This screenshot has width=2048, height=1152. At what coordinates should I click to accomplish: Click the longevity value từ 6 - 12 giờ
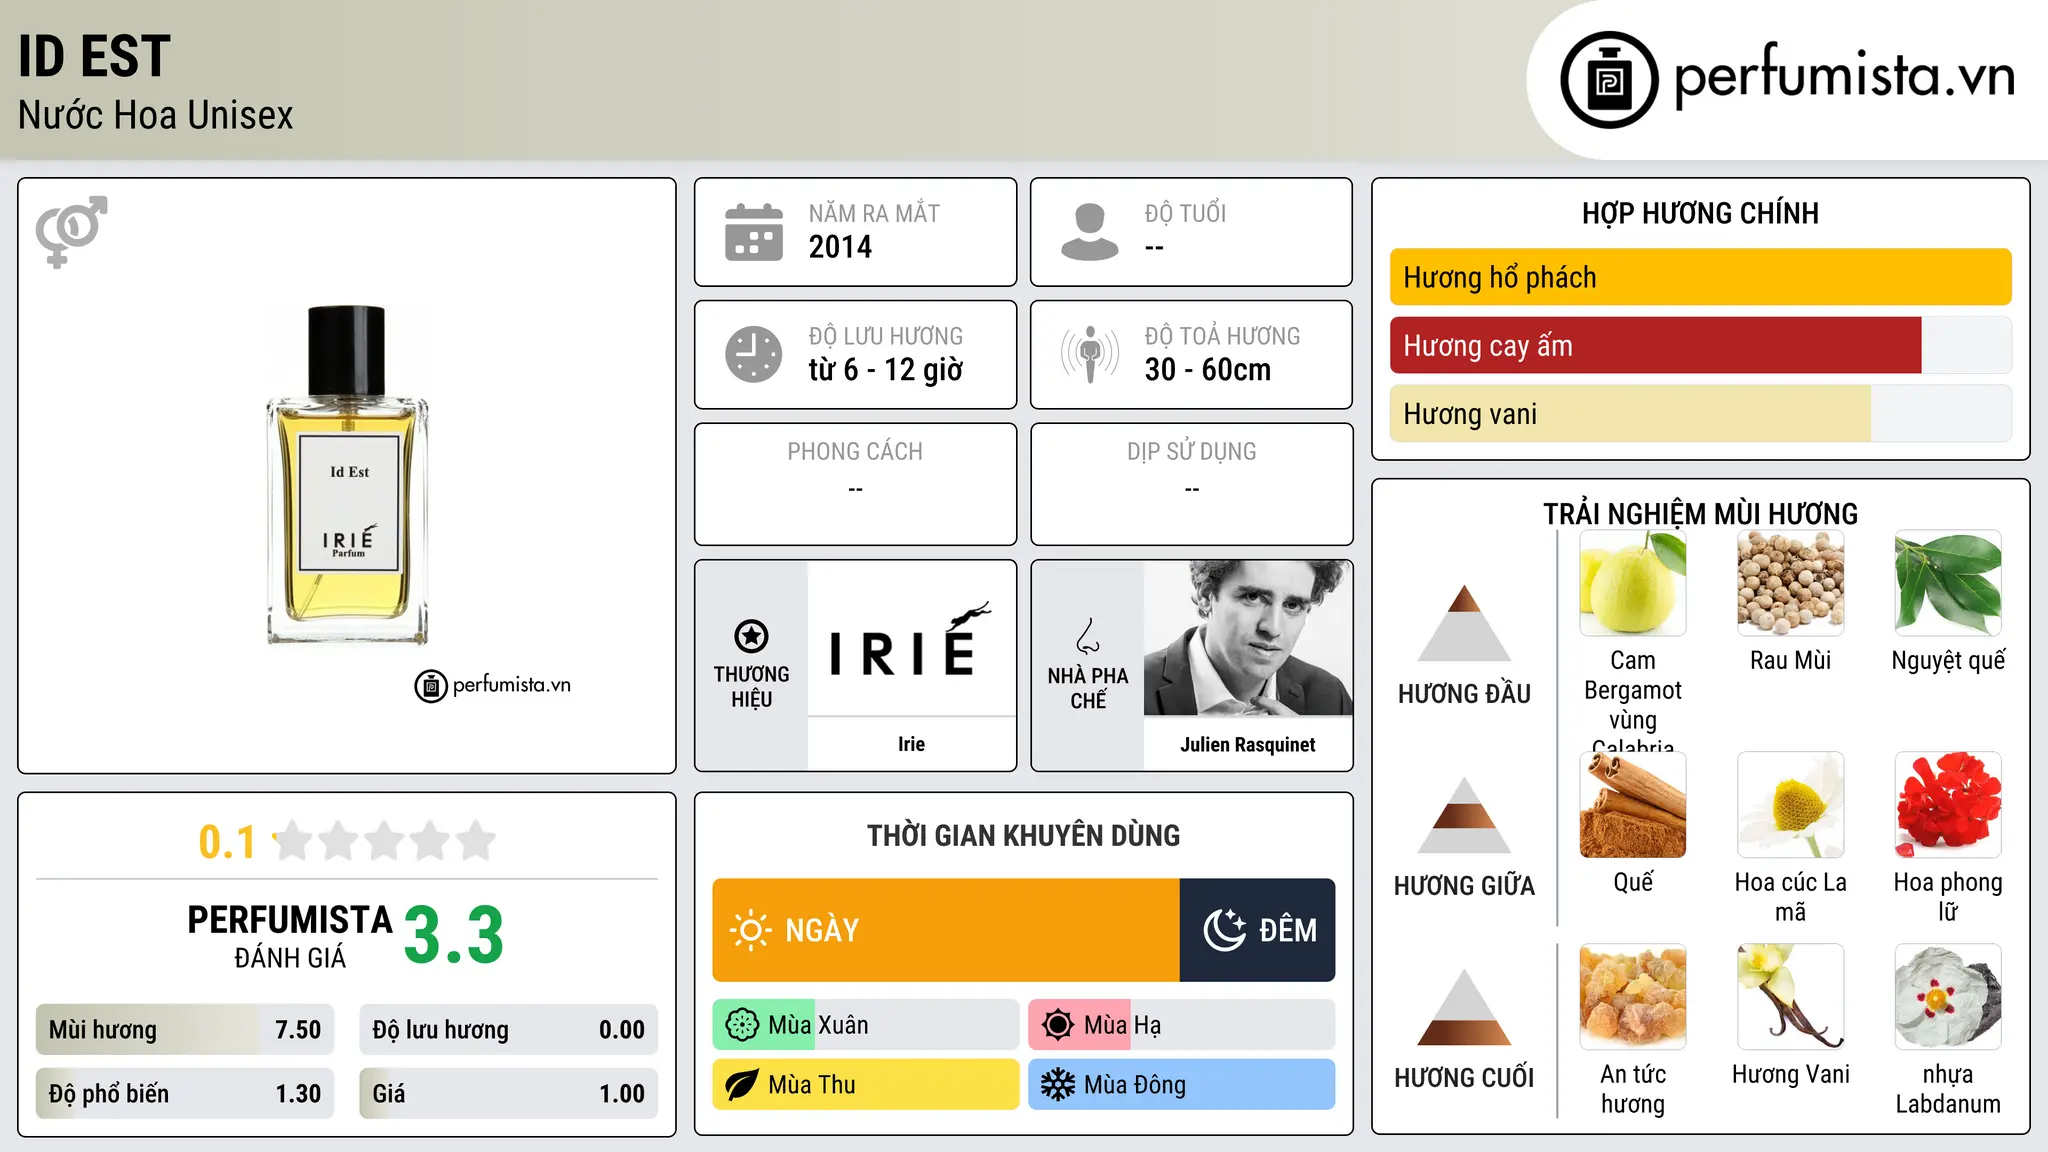(886, 370)
